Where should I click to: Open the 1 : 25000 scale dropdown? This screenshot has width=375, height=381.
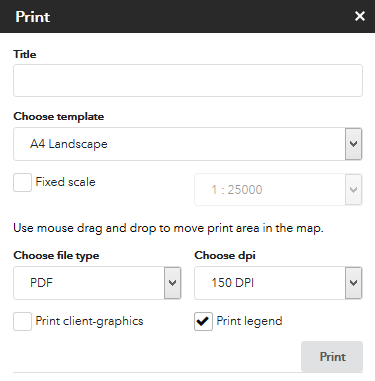click(x=278, y=189)
